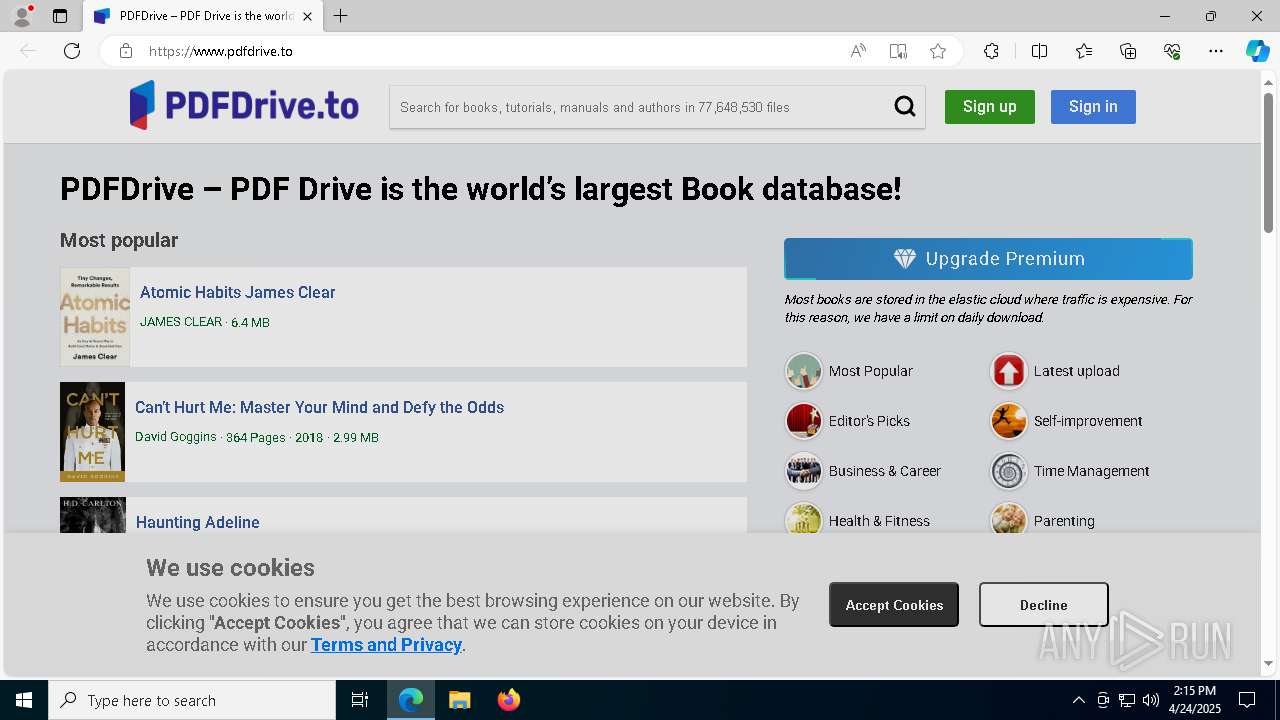Screen dimensions: 1280x720
Task: Open the Extensions puzzle icon
Action: 991,51
